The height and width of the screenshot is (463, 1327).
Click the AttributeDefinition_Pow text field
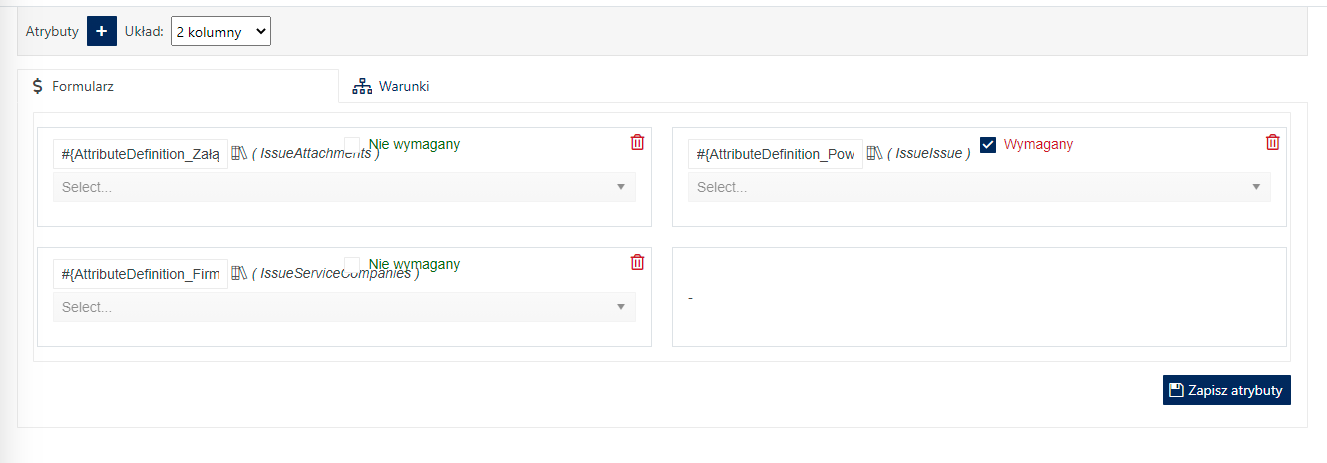[775, 154]
